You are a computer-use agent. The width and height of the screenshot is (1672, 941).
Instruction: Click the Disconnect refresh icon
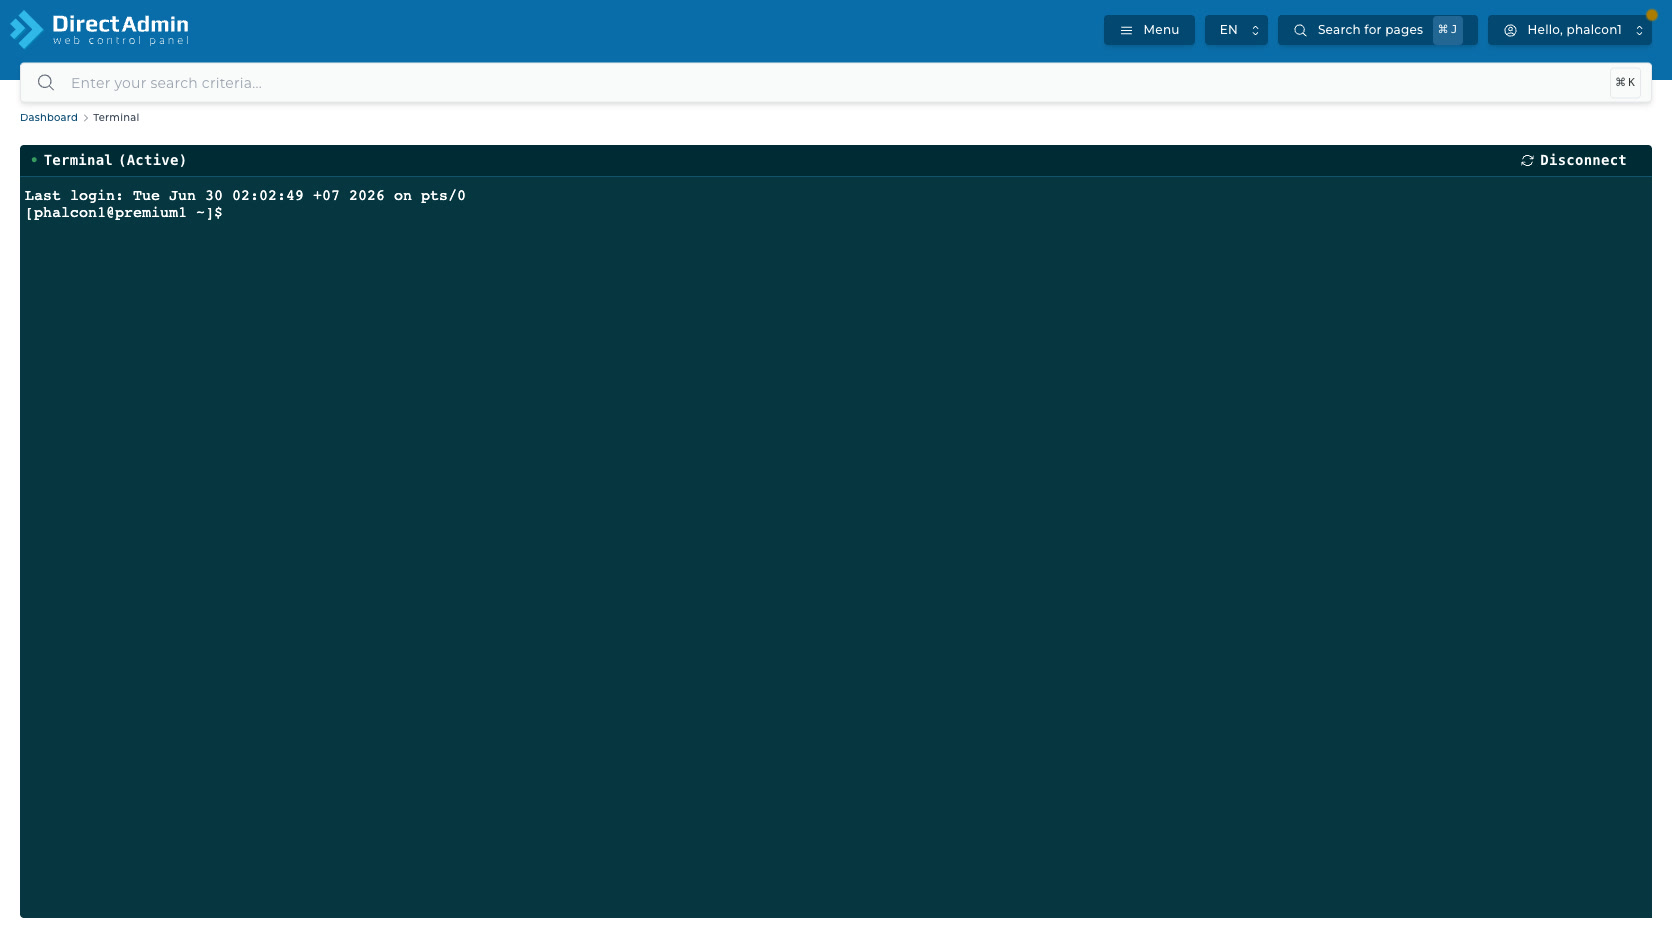coord(1527,161)
